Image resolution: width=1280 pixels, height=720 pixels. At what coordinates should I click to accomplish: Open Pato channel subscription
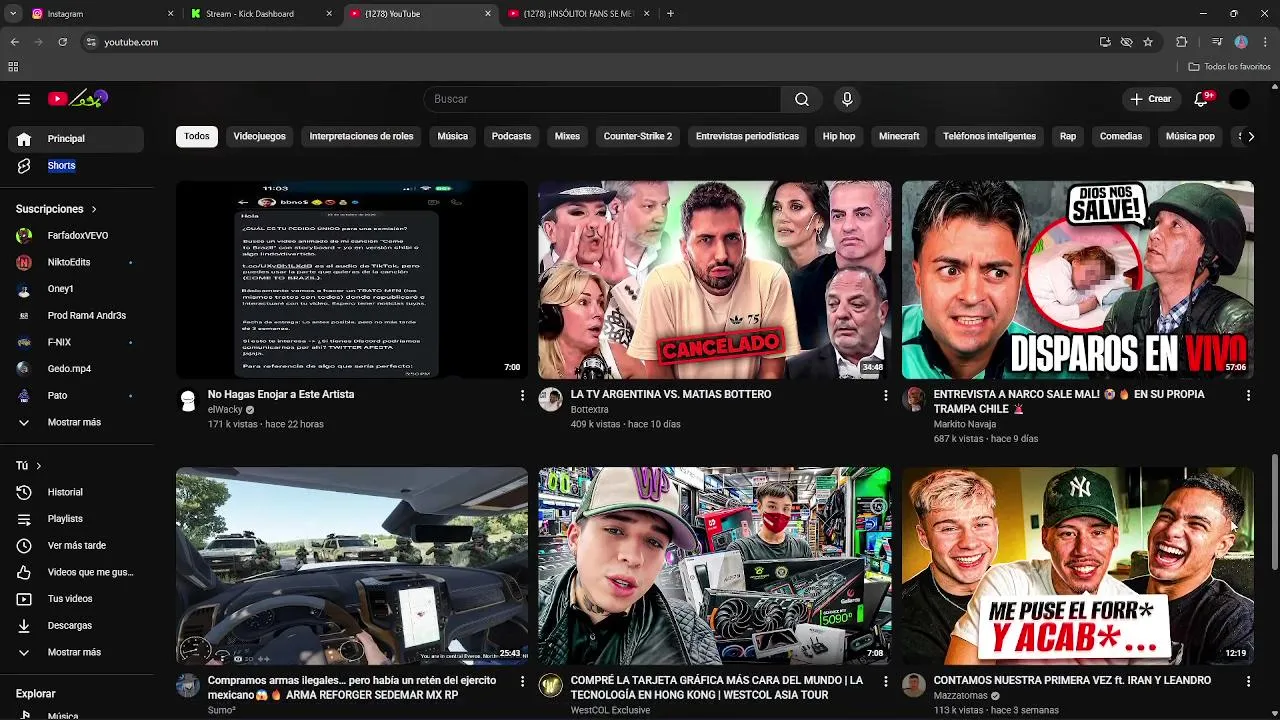tap(76, 396)
